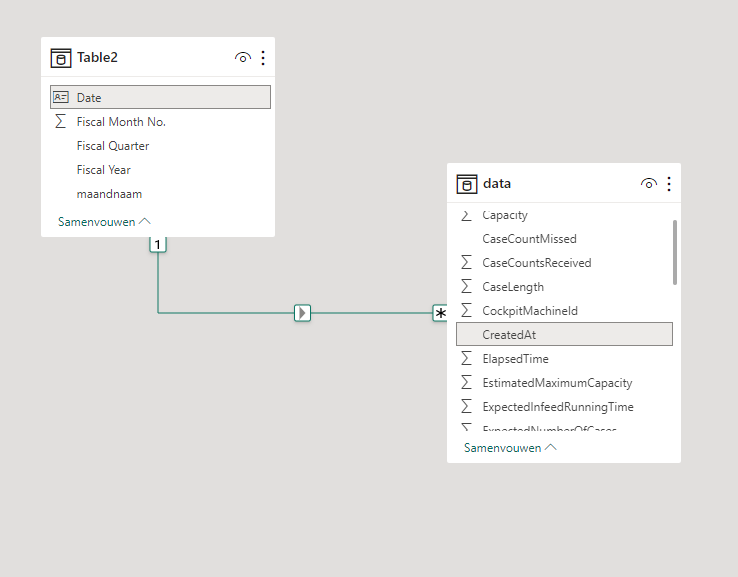
Task: Select the Capacity field in data
Action: tap(564, 215)
